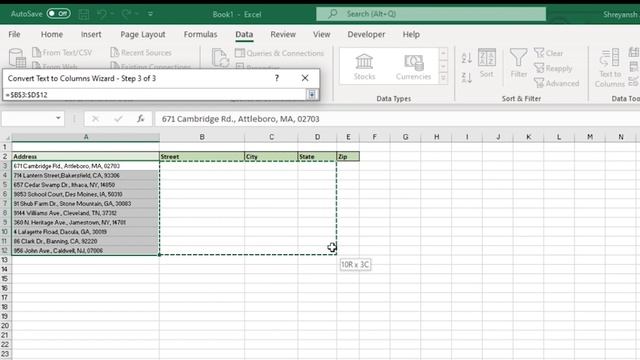The height and width of the screenshot is (360, 640).
Task: Open the File menu
Action: pos(14,34)
